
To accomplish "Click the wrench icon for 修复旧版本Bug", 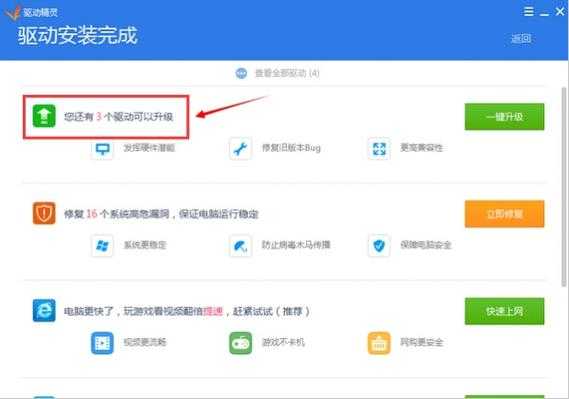I will 240,149.
